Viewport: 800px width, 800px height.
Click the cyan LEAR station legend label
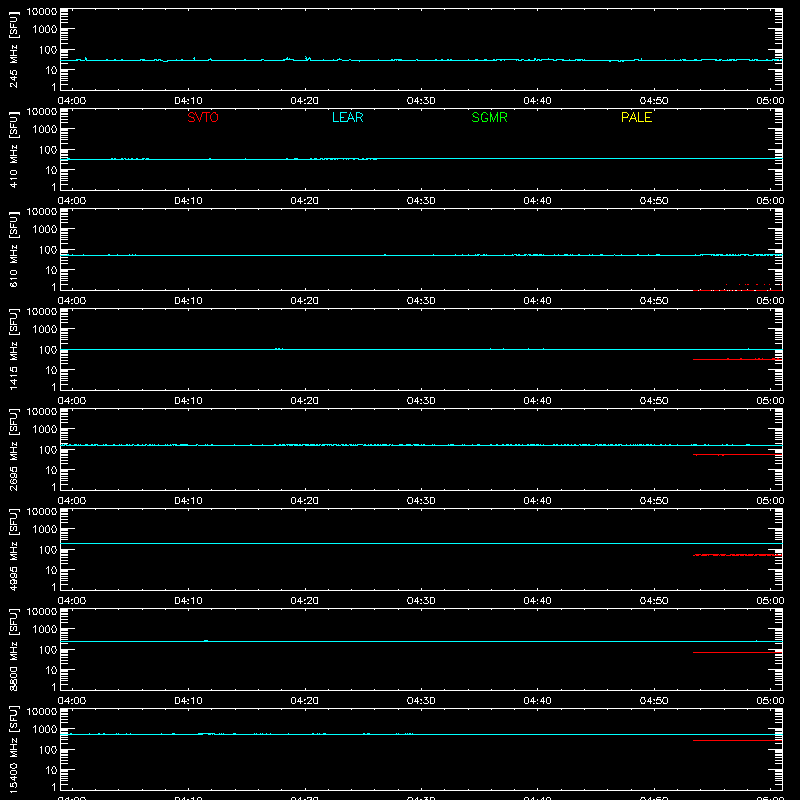[x=347, y=117]
